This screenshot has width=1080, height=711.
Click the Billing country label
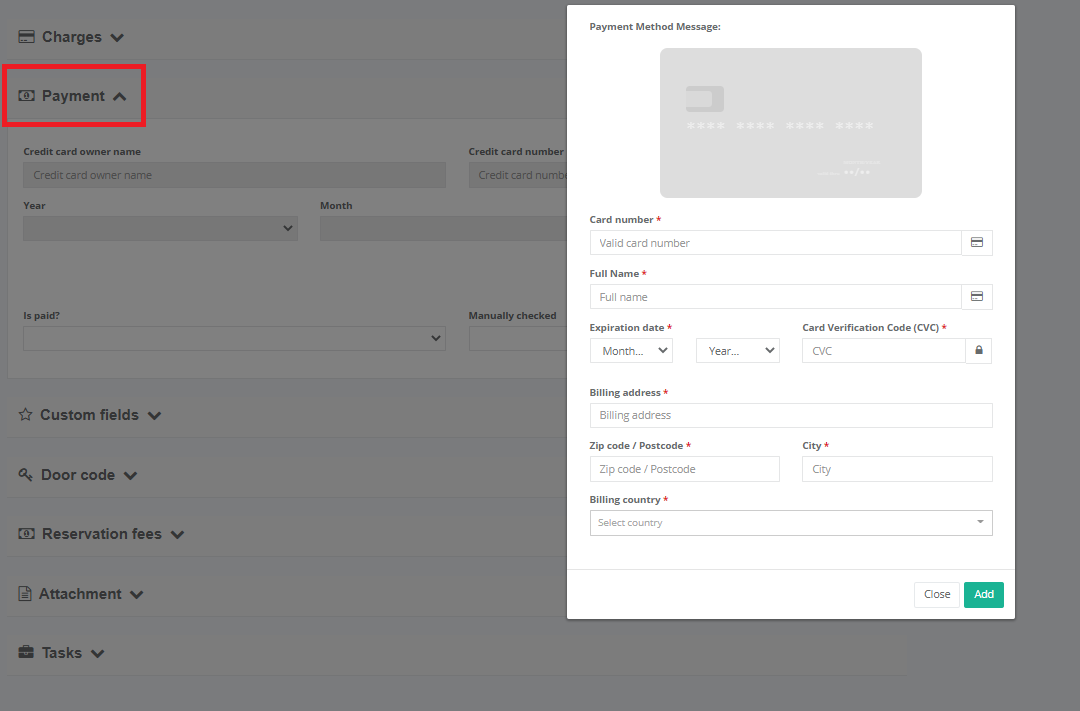point(625,499)
